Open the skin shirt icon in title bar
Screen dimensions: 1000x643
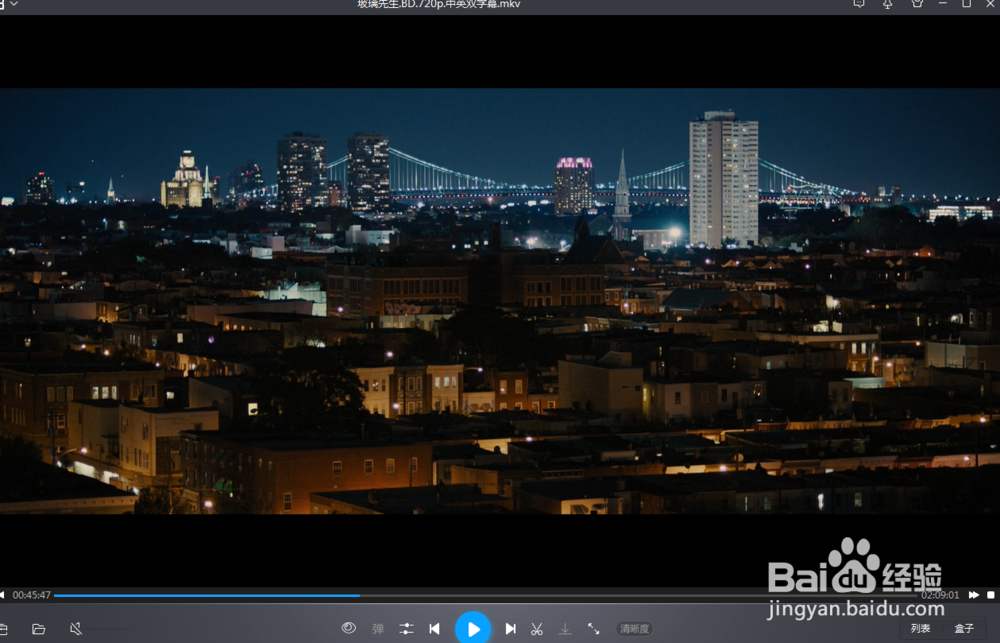tap(917, 4)
